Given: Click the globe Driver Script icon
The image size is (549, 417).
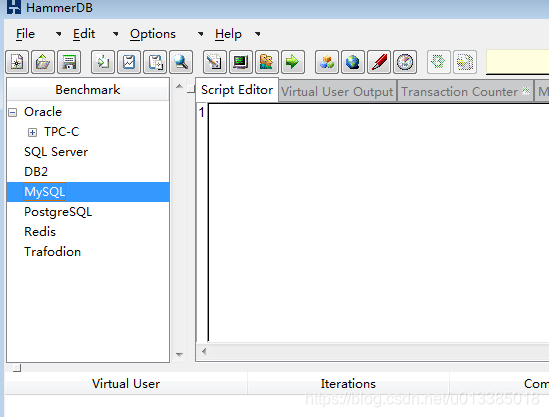Looking at the screenshot, I should pos(353,62).
